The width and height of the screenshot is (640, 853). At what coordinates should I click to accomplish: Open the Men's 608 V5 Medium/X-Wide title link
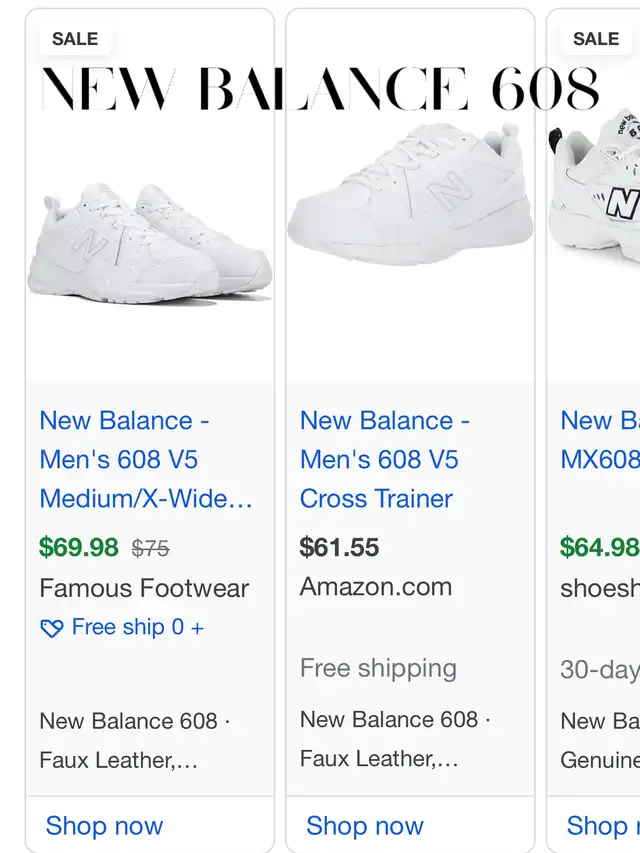click(146, 460)
